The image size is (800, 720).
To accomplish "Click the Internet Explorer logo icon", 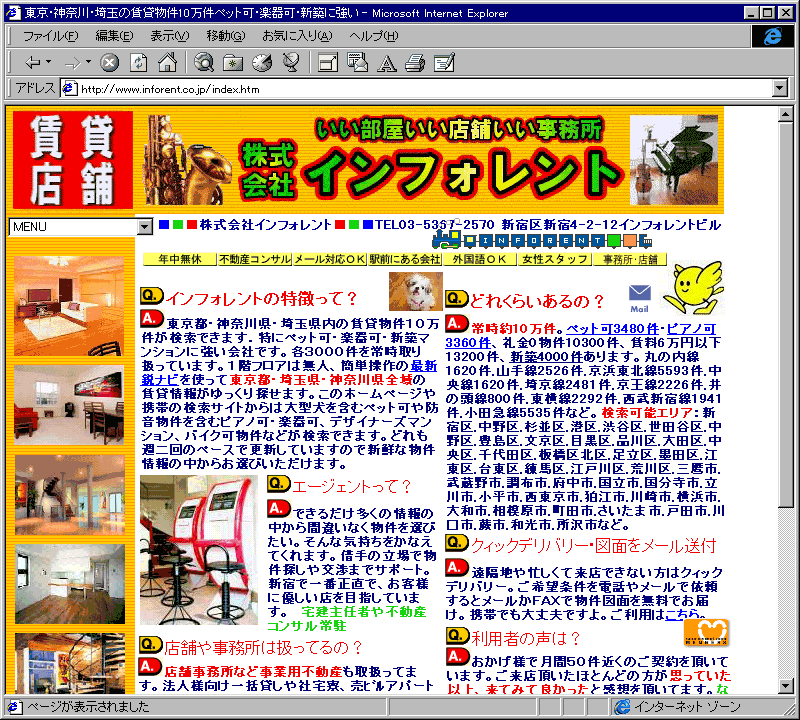I will [x=772, y=36].
